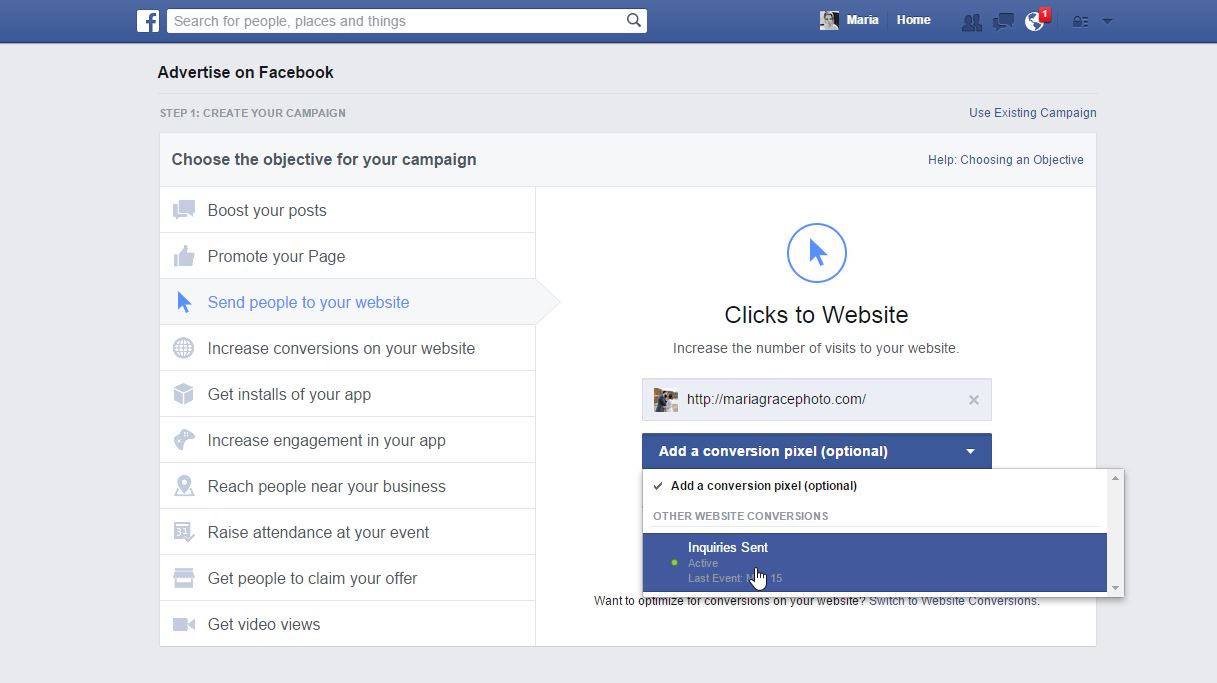Open the friend requests icon
1217x683 pixels.
(x=971, y=21)
